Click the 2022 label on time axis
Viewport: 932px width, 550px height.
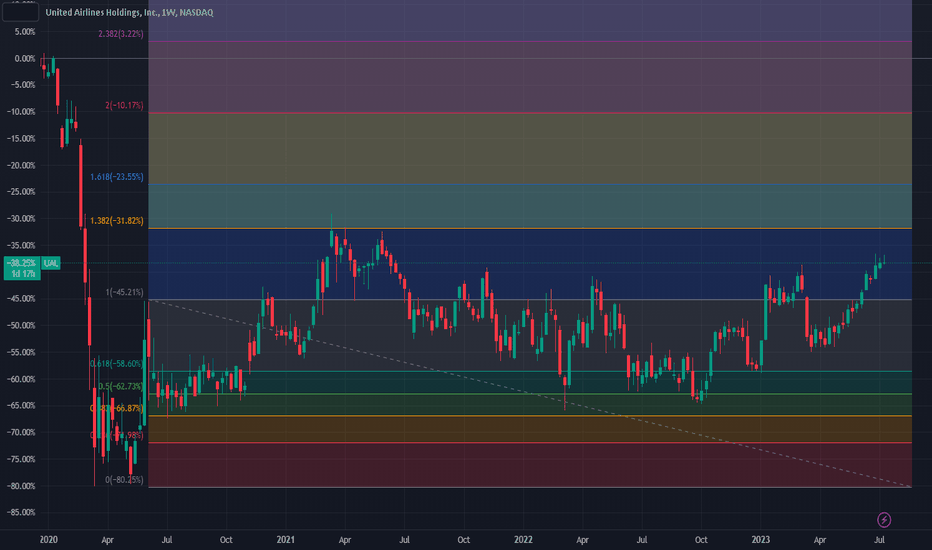pyautogui.click(x=523, y=540)
